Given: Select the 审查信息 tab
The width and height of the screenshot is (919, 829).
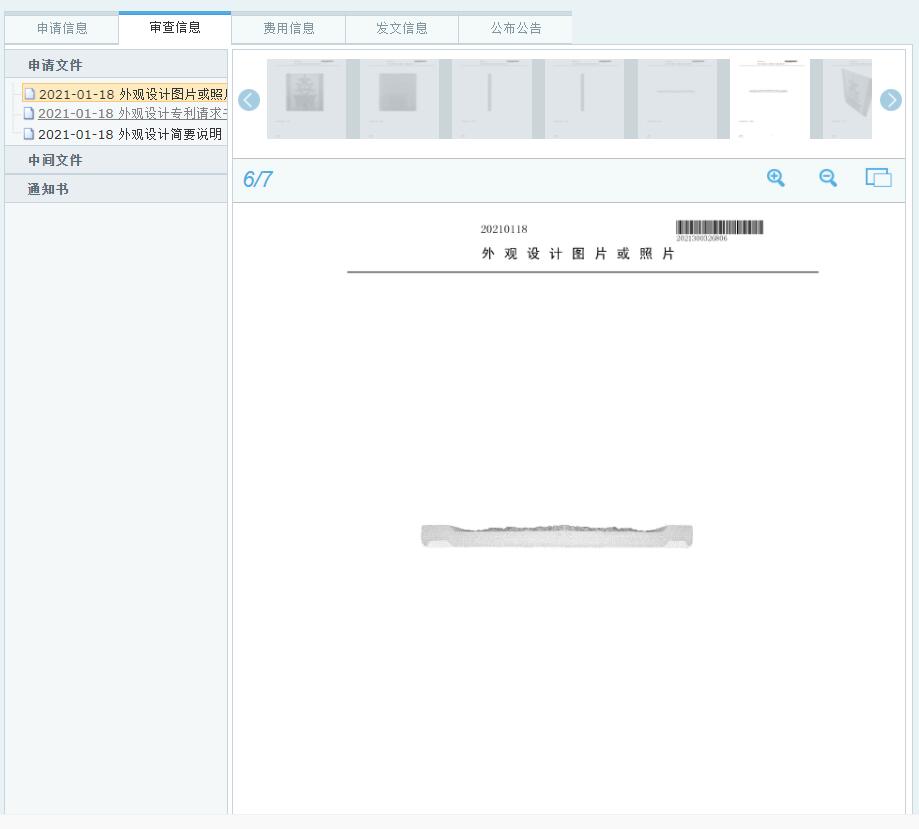Looking at the screenshot, I should (x=175, y=28).
